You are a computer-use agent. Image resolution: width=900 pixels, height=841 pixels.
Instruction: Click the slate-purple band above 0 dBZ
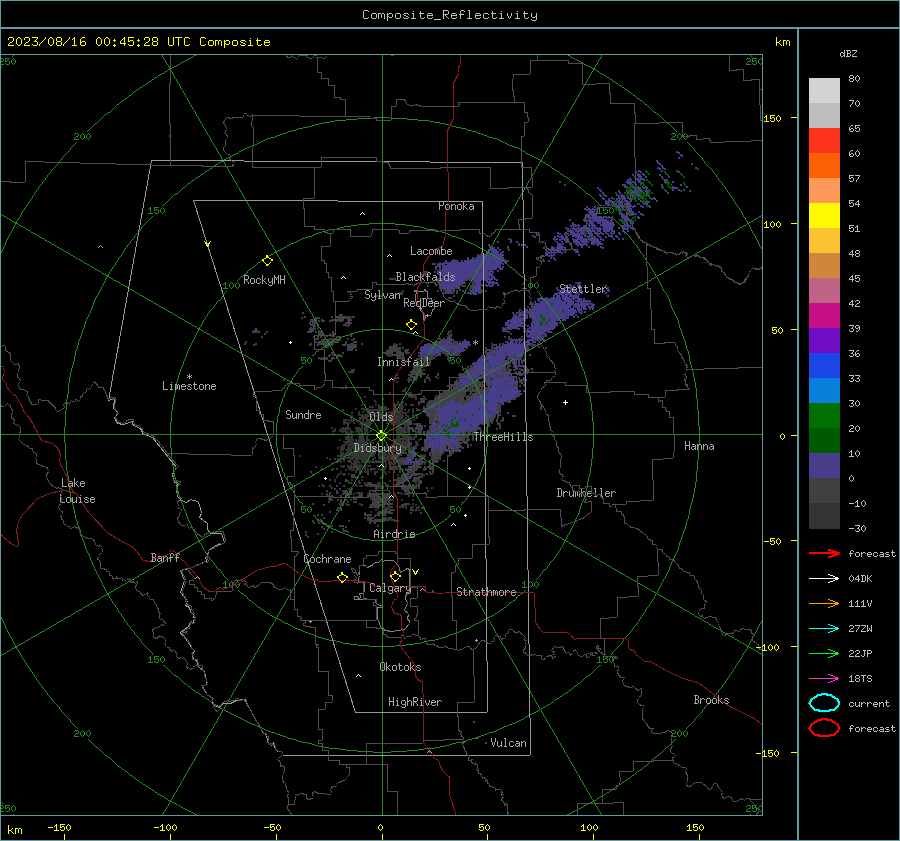pyautogui.click(x=824, y=465)
